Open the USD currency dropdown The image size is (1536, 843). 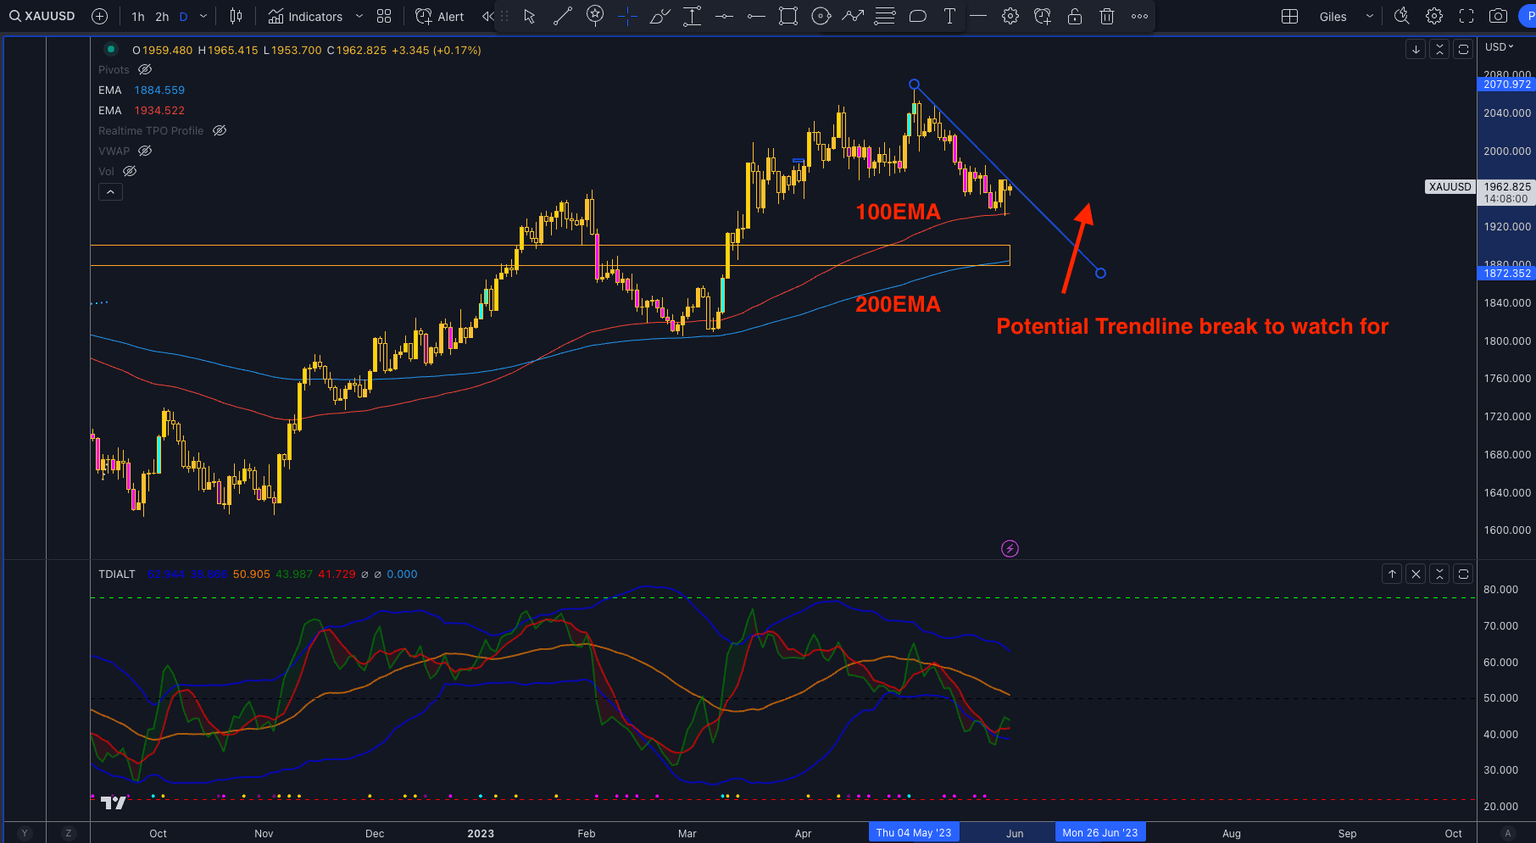coord(1499,47)
